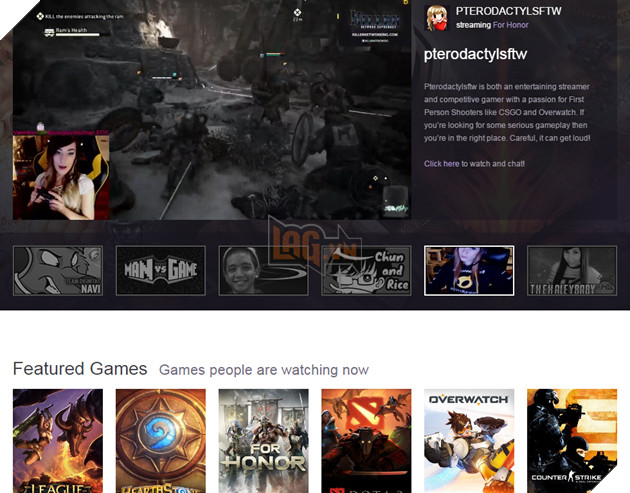Click the Featured Games heading
Viewport: 630px width, 493px height.
80,368
